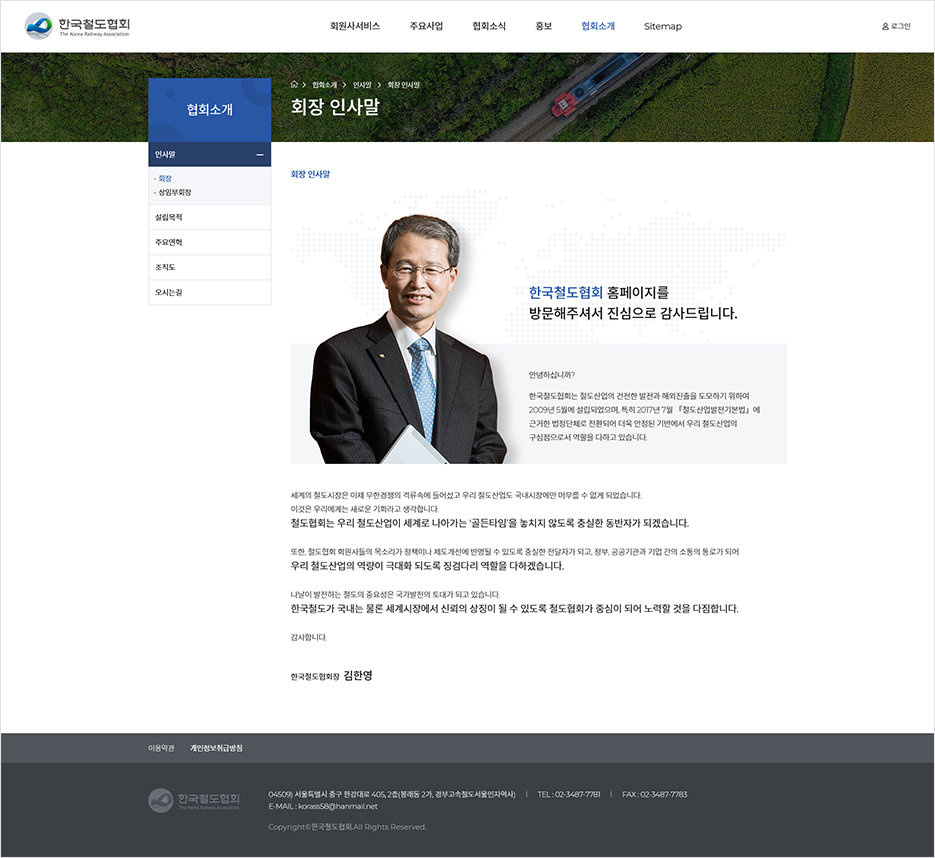The height and width of the screenshot is (858, 935).
Task: Click the E-MAIL korass58@hanmail.net address
Action: tap(323, 806)
